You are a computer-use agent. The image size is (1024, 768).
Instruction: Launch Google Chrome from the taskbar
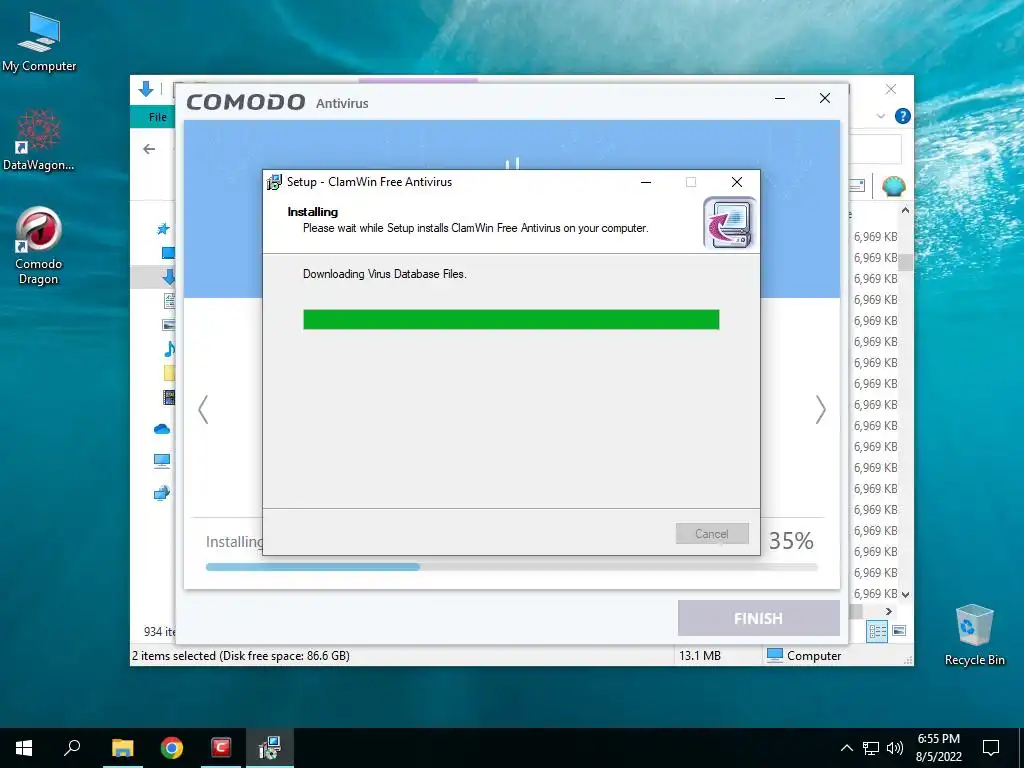click(172, 748)
